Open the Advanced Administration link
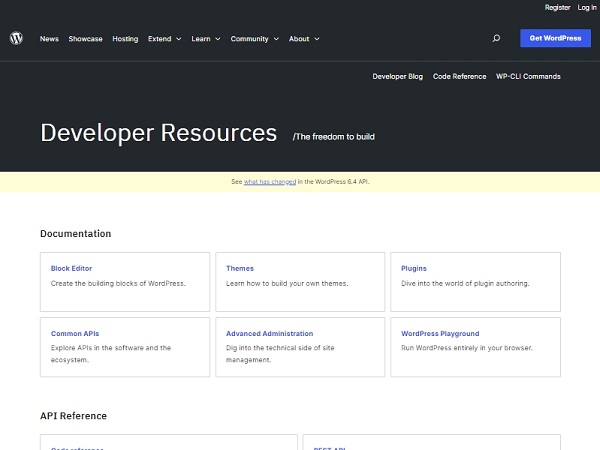This screenshot has width=600, height=450. coord(269,333)
